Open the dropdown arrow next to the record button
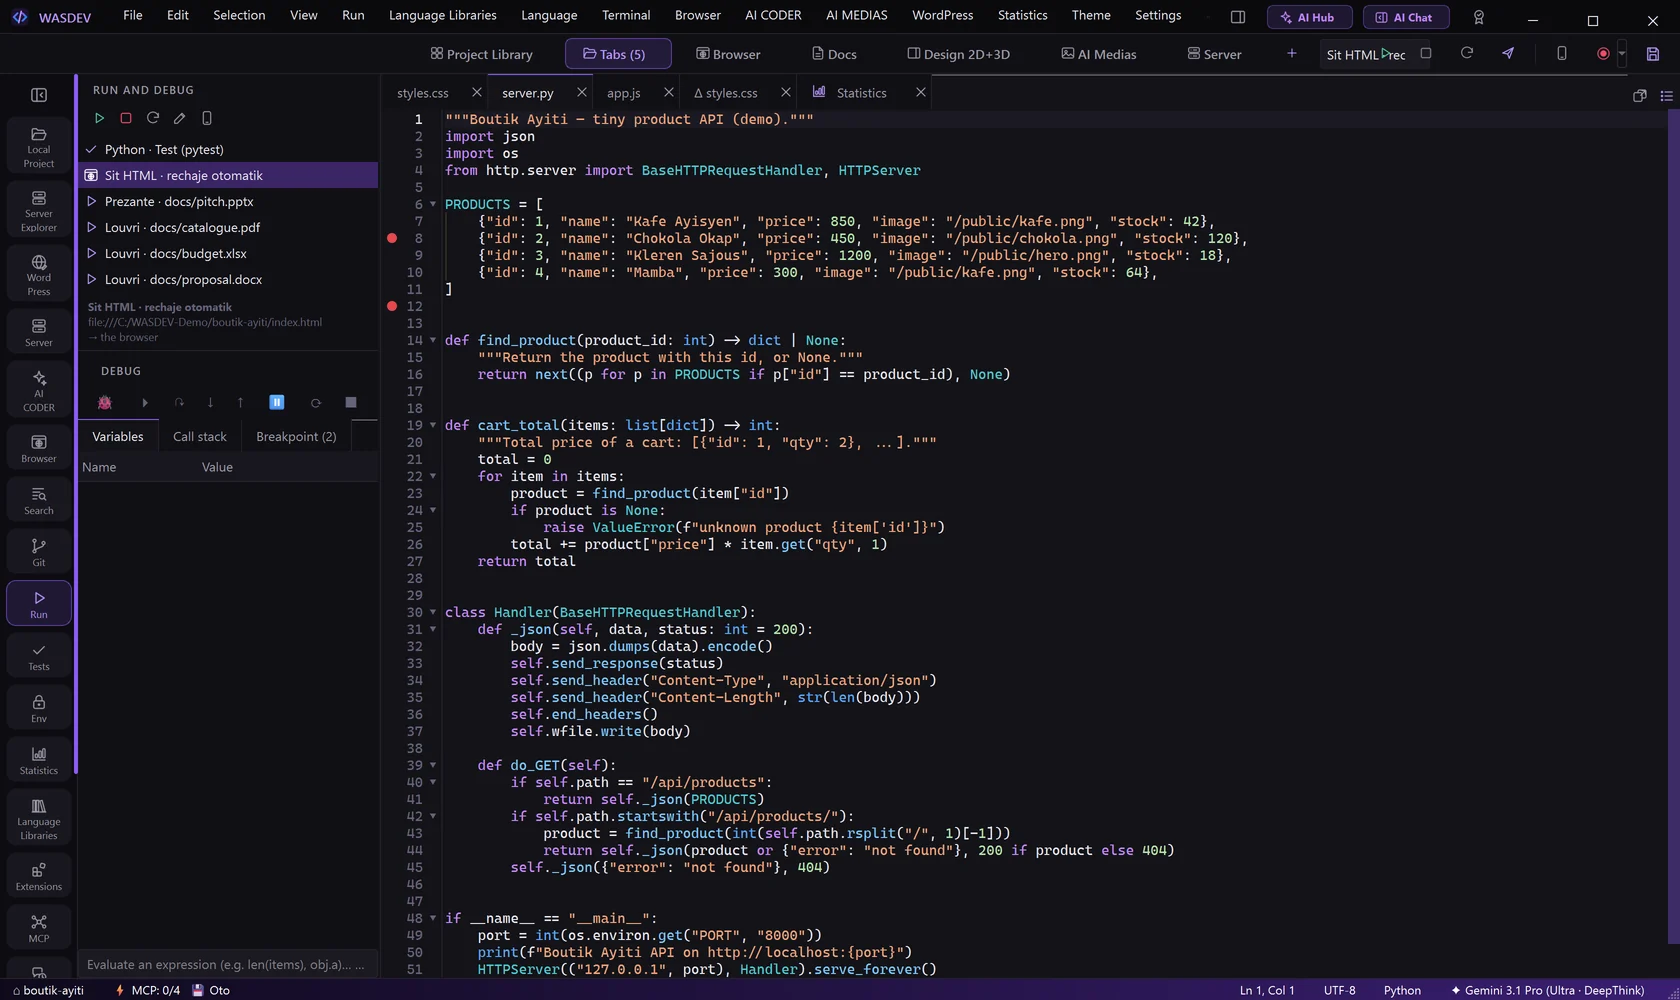Screen dimensions: 1680x1000 1622,54
